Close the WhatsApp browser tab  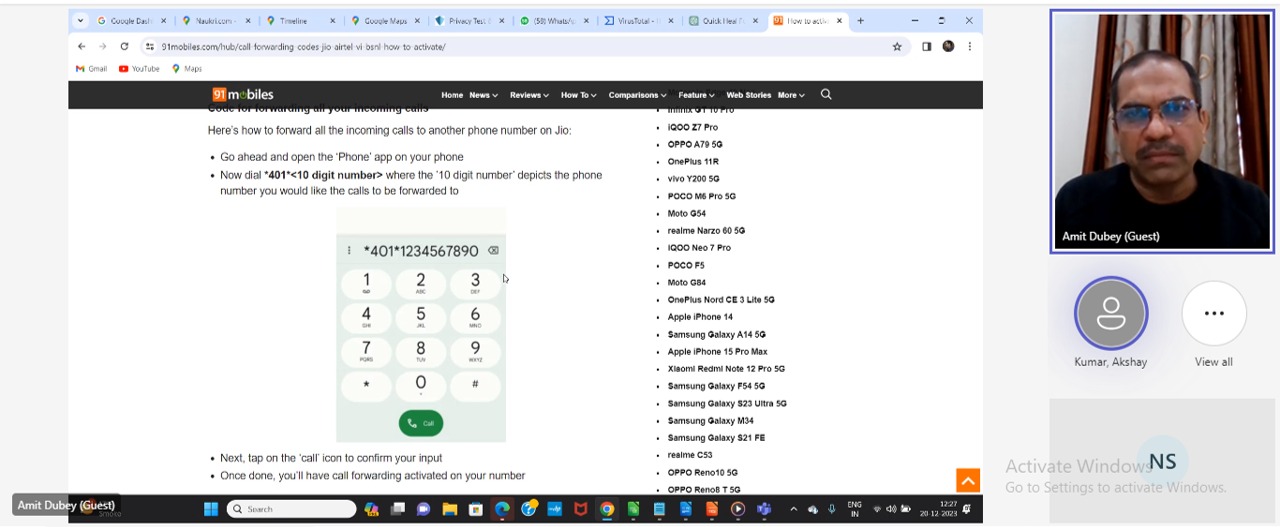586,20
